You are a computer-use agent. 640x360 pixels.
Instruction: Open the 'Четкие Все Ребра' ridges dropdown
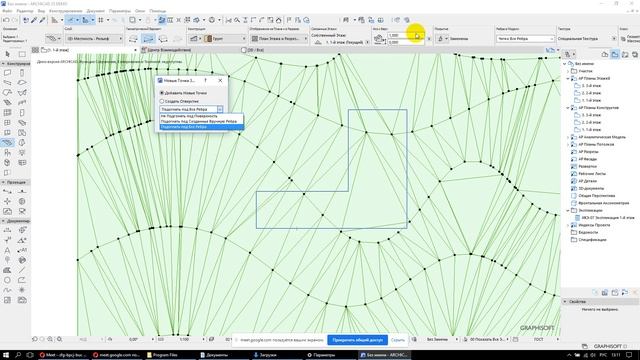[x=525, y=38]
